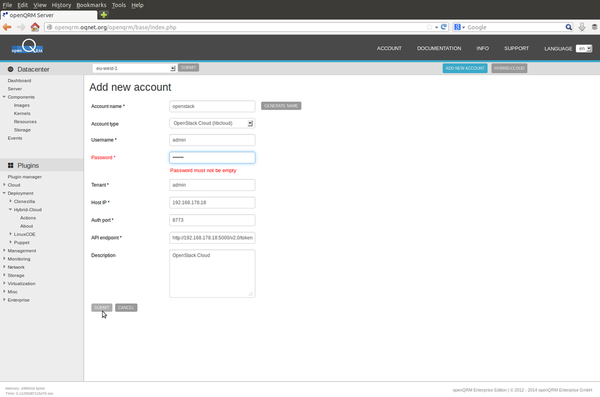This screenshot has width=600, height=397.
Task: Focus the Auth port field
Action: (212, 220)
